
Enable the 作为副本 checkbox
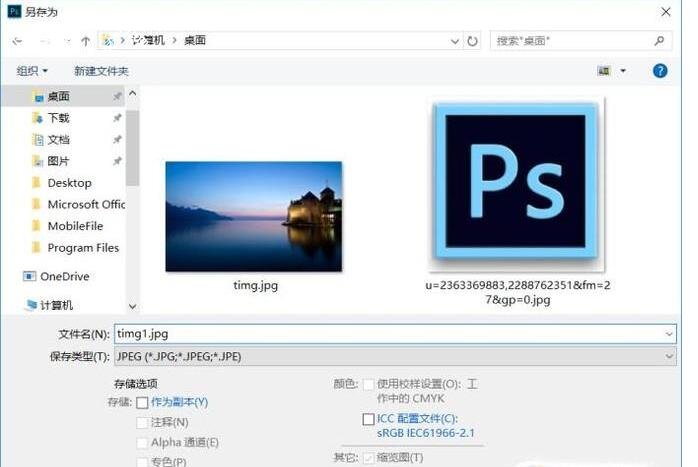pyautogui.click(x=142, y=402)
